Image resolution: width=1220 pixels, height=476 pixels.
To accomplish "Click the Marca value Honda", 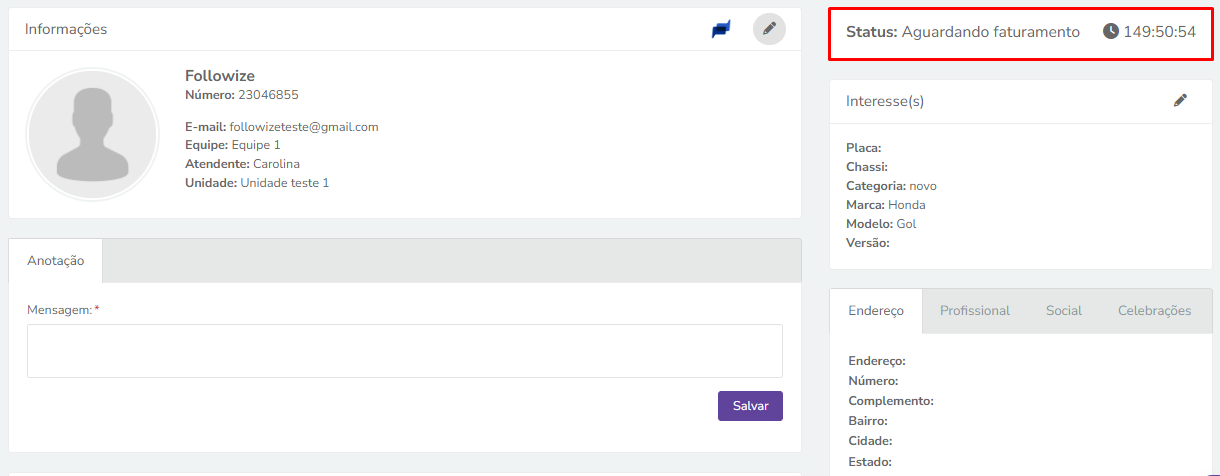I will pyautogui.click(x=907, y=205).
